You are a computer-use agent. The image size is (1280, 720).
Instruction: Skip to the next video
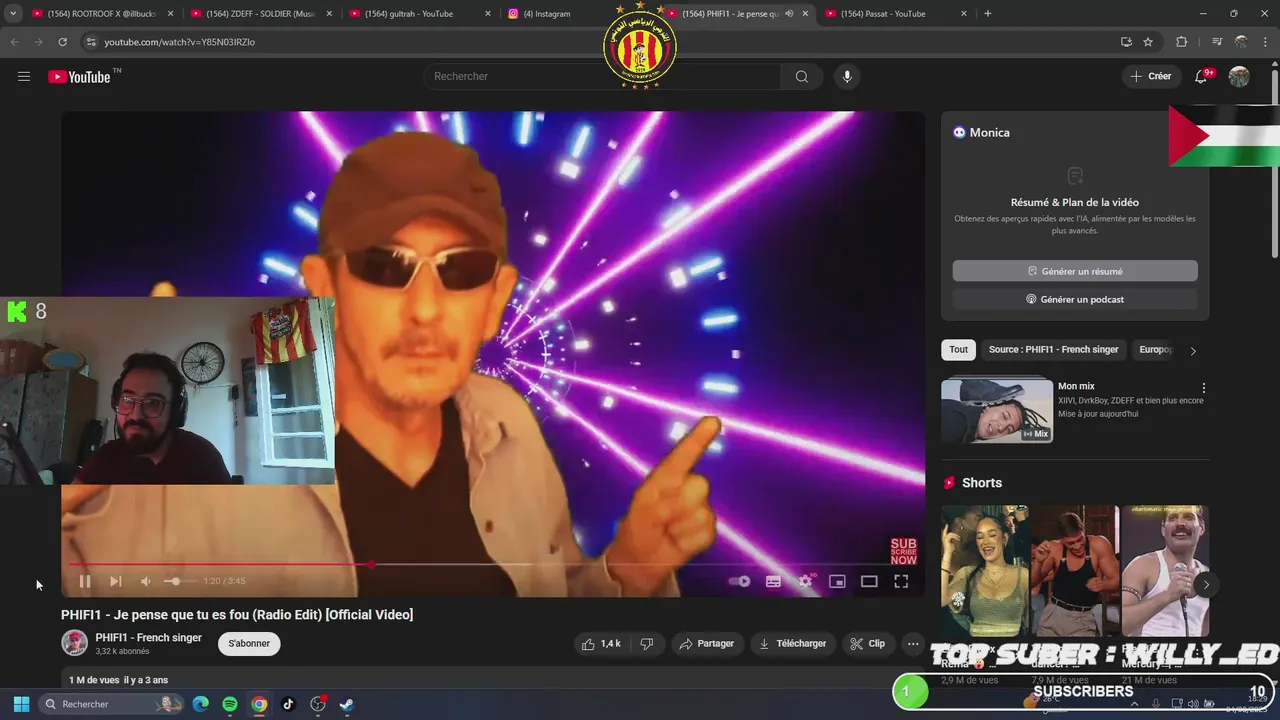(x=115, y=581)
